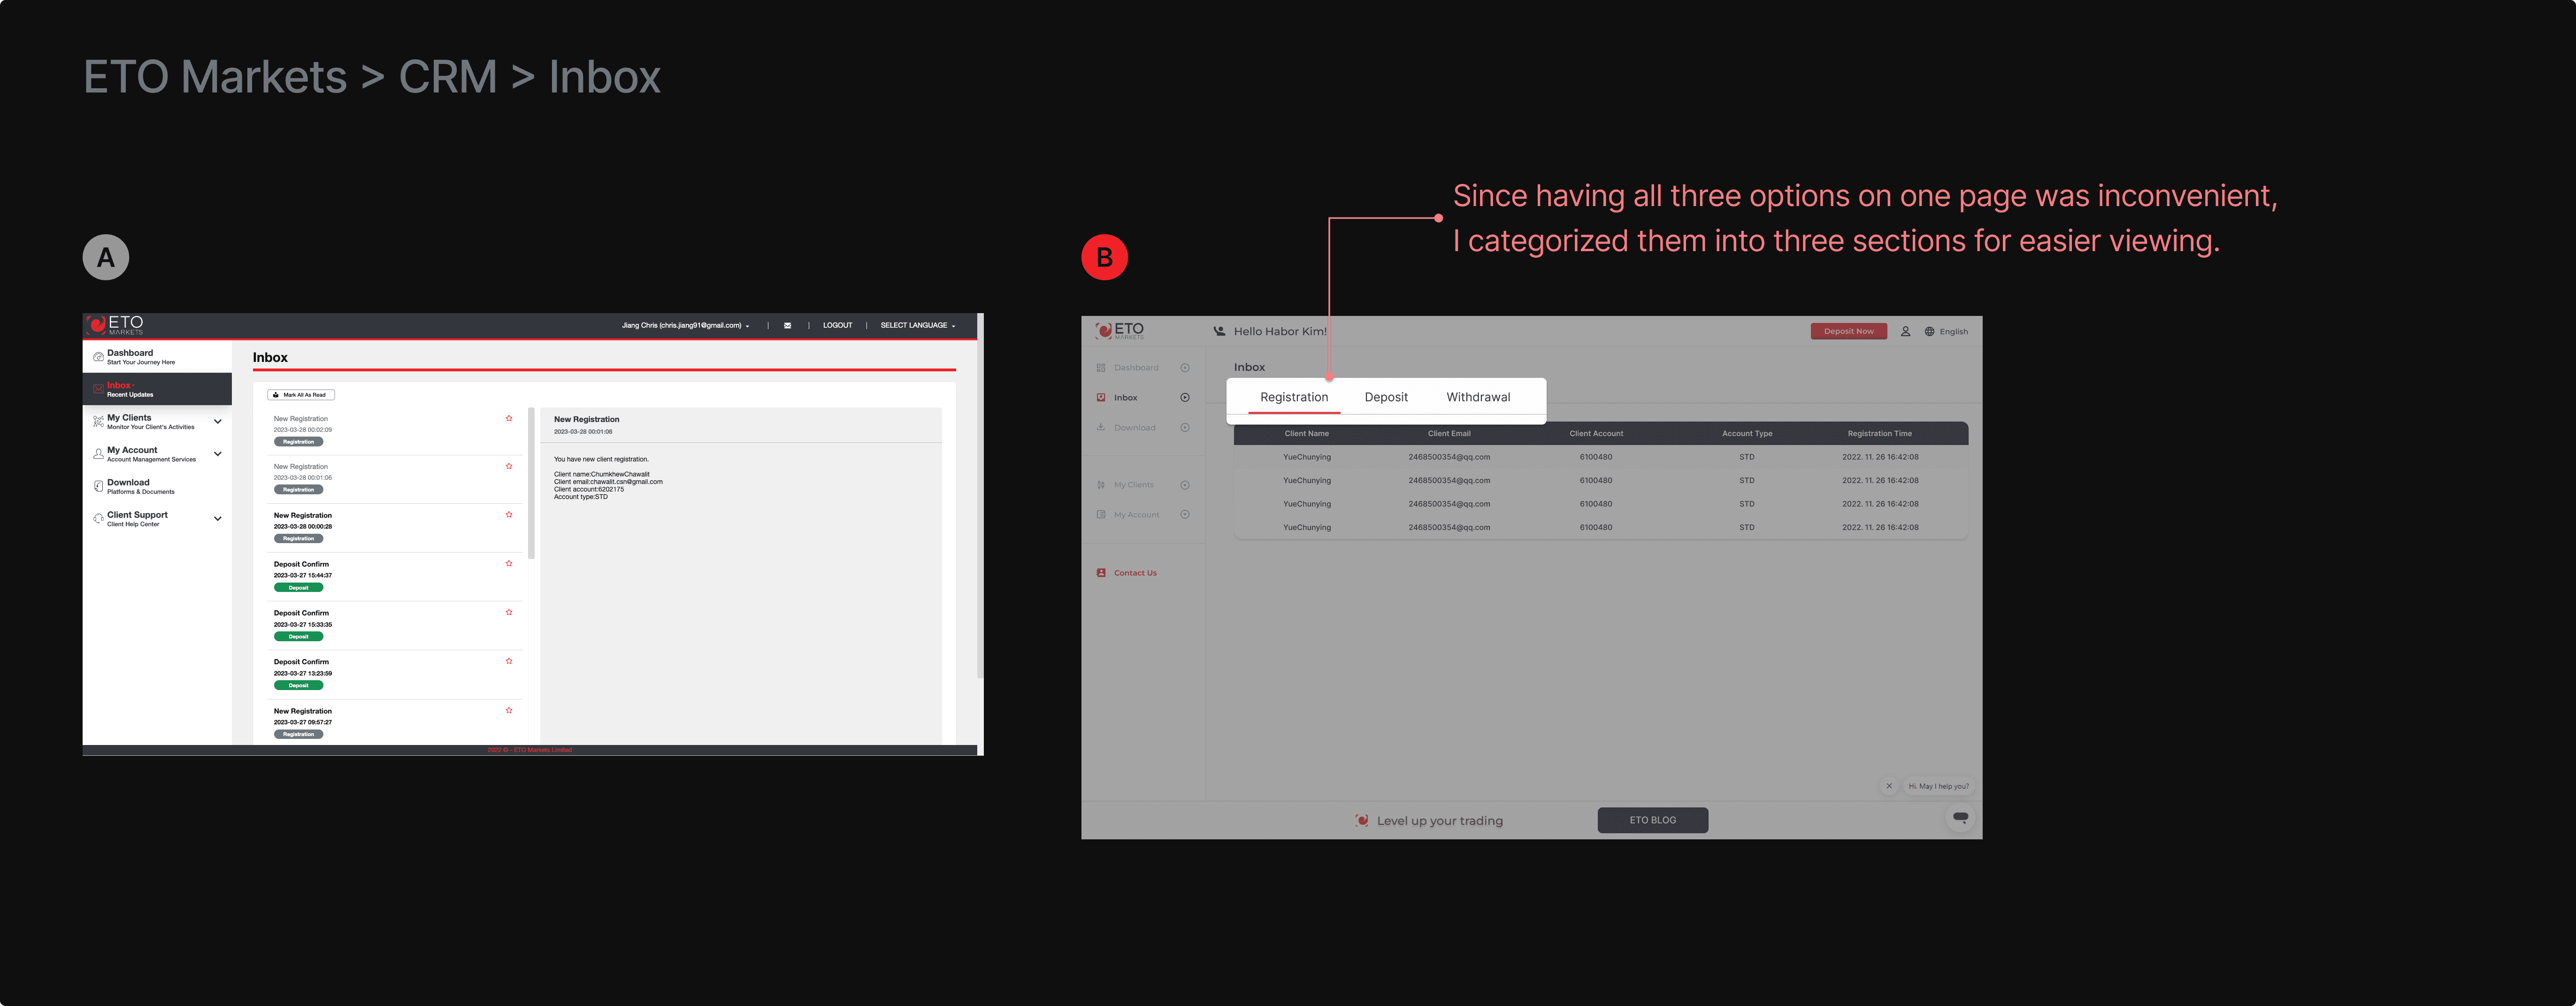Click the ETO logo beside 'Level up your trading'
Image resolution: width=2576 pixels, height=1006 pixels.
point(1362,820)
